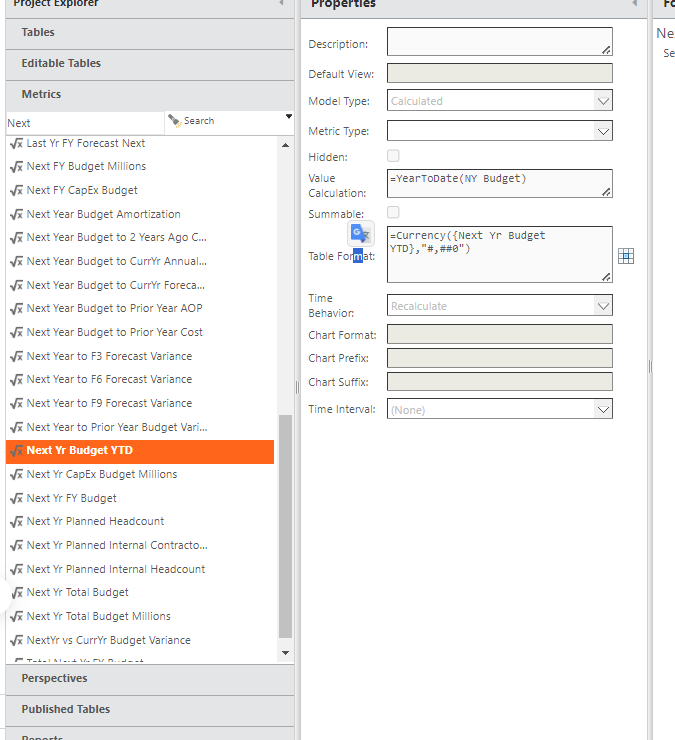Toggle the Hidden checkbox
The image size is (675, 740).
(393, 156)
